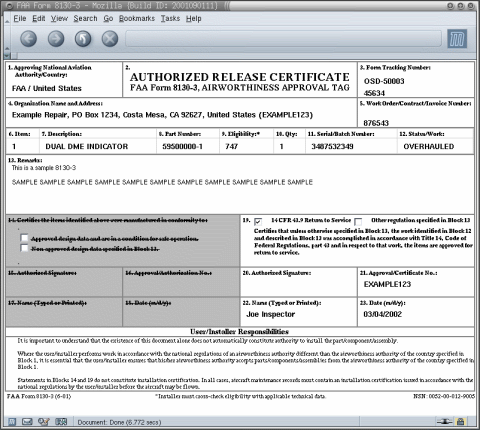Click the security padlock icon

(460, 422)
